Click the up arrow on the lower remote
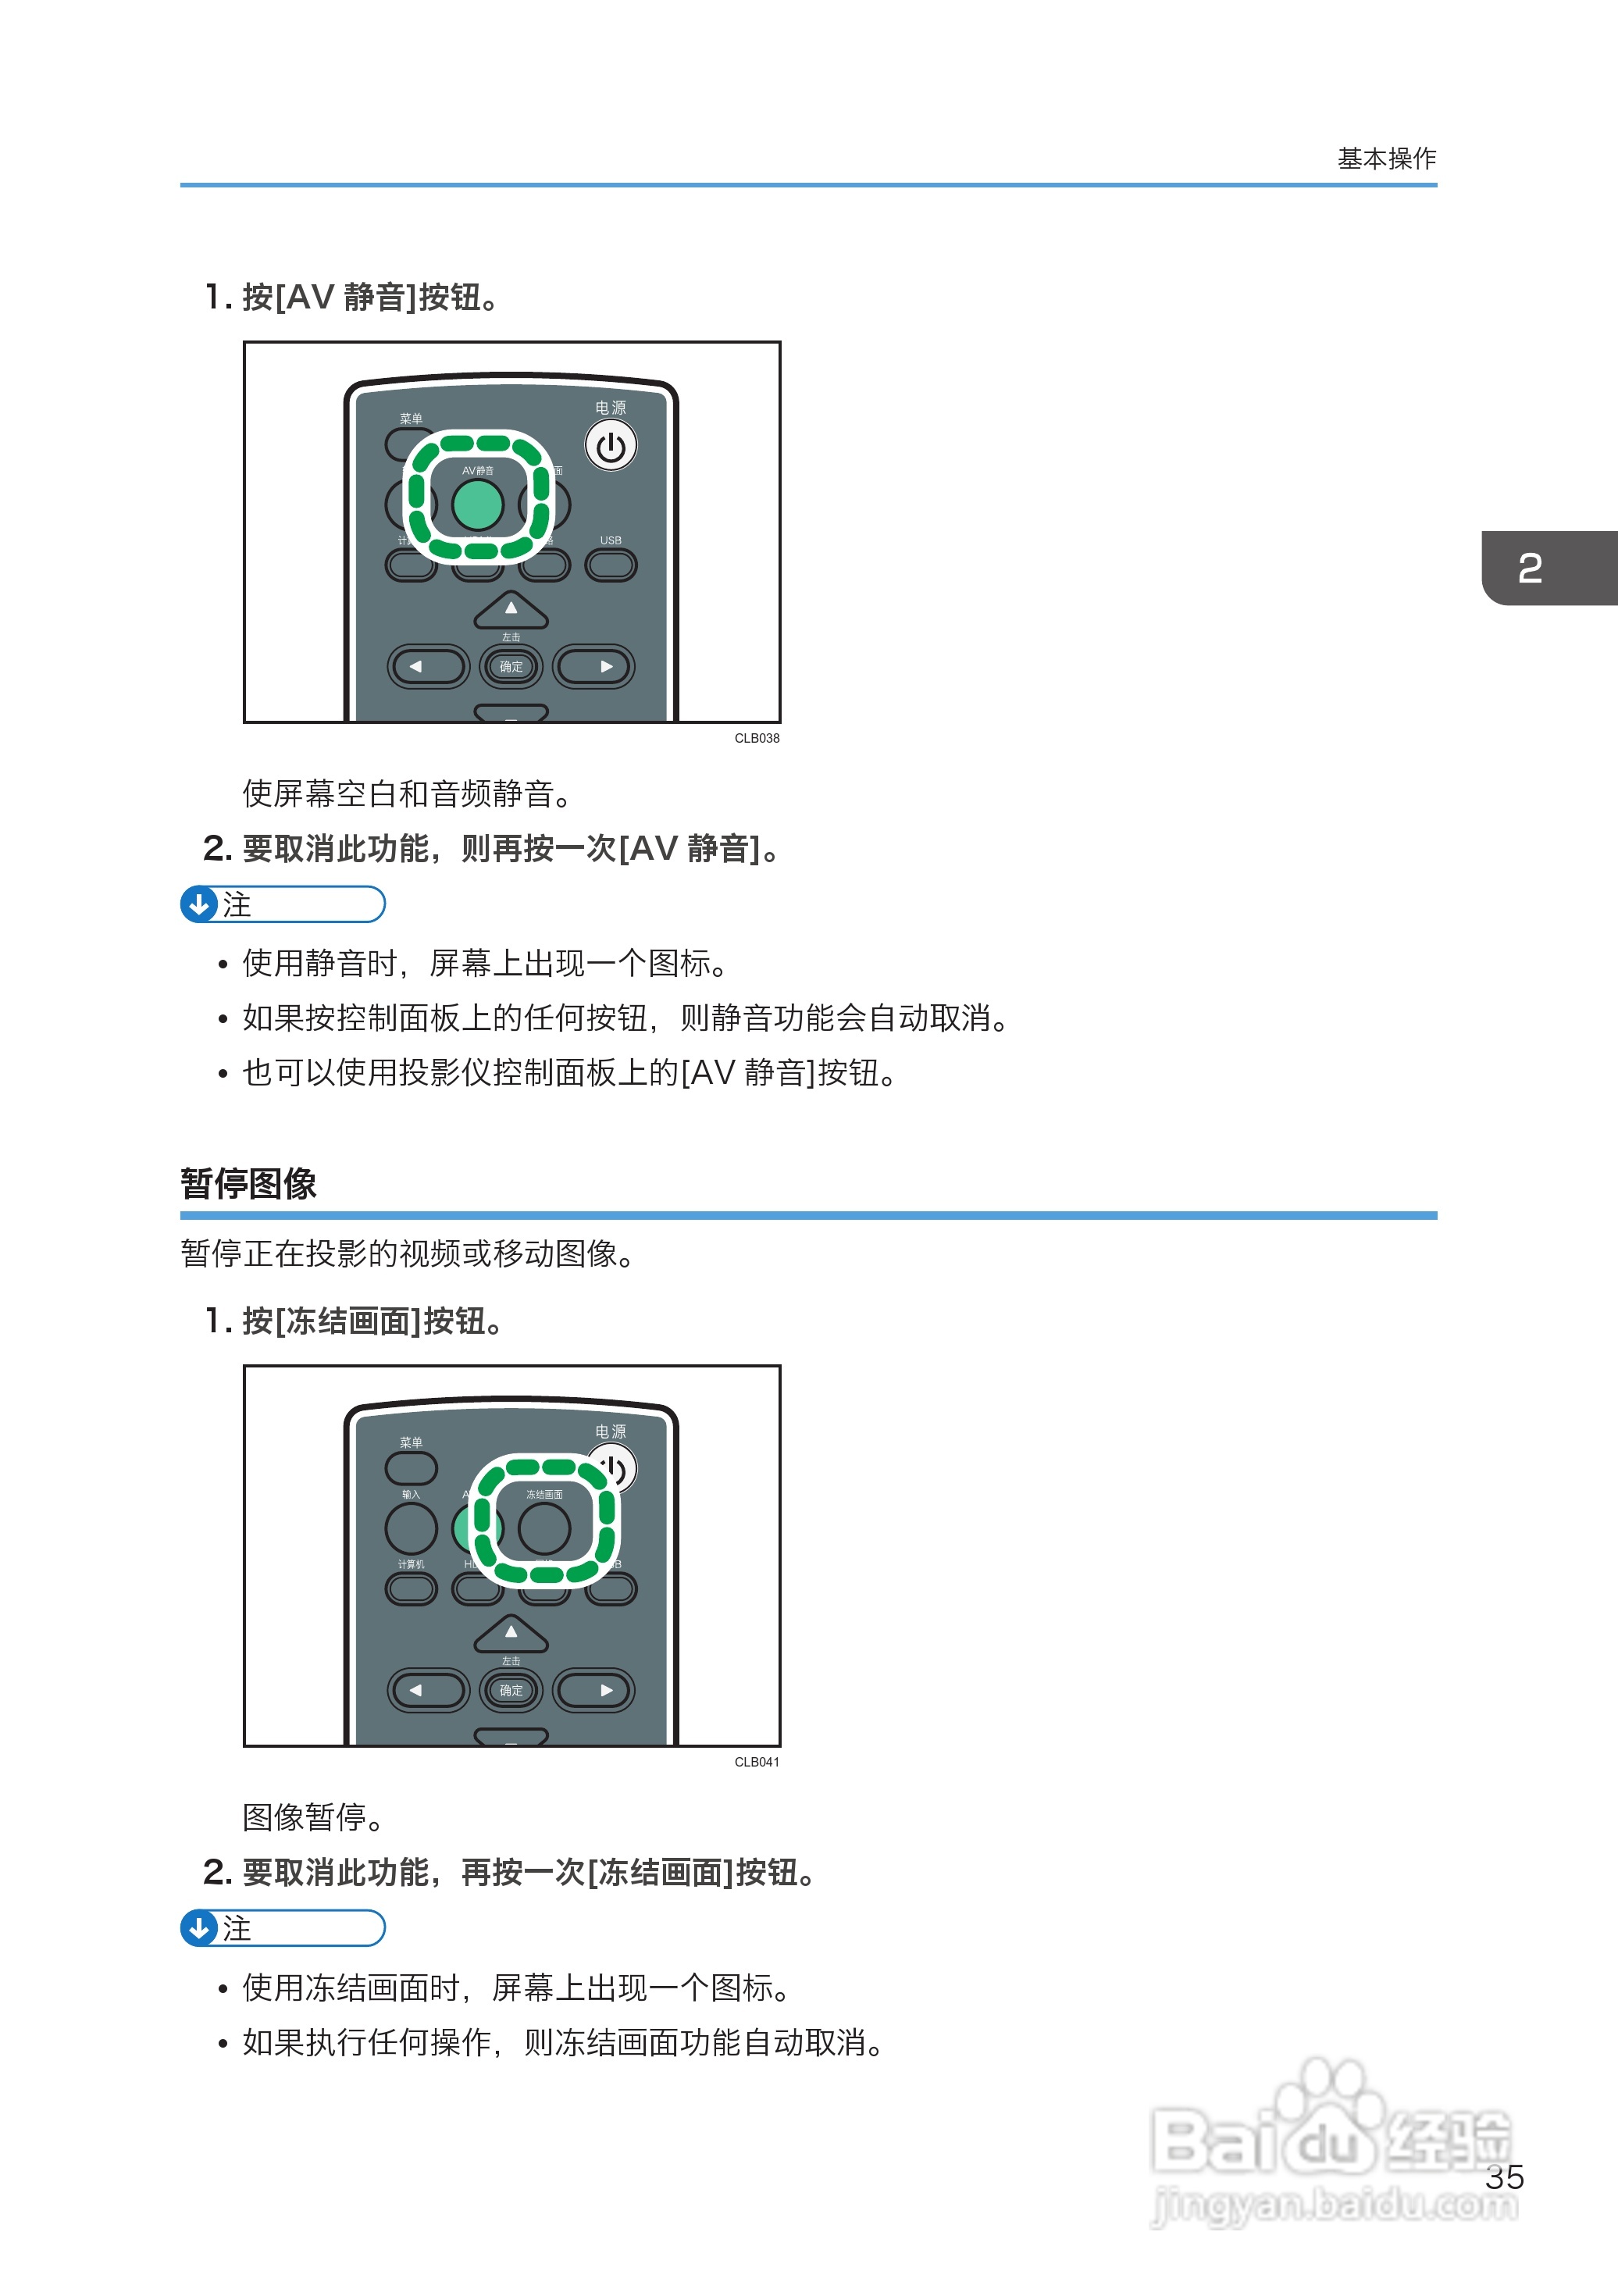The height and width of the screenshot is (2296, 1618). tap(511, 1633)
